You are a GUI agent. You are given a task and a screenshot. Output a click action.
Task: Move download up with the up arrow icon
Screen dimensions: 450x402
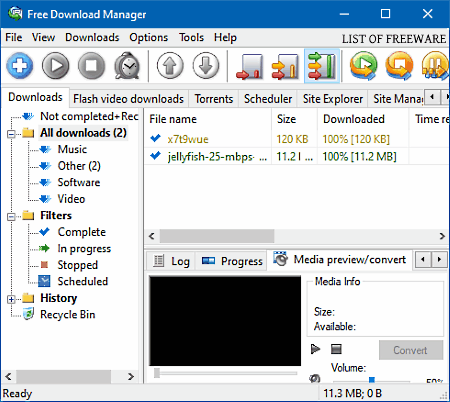(x=170, y=66)
